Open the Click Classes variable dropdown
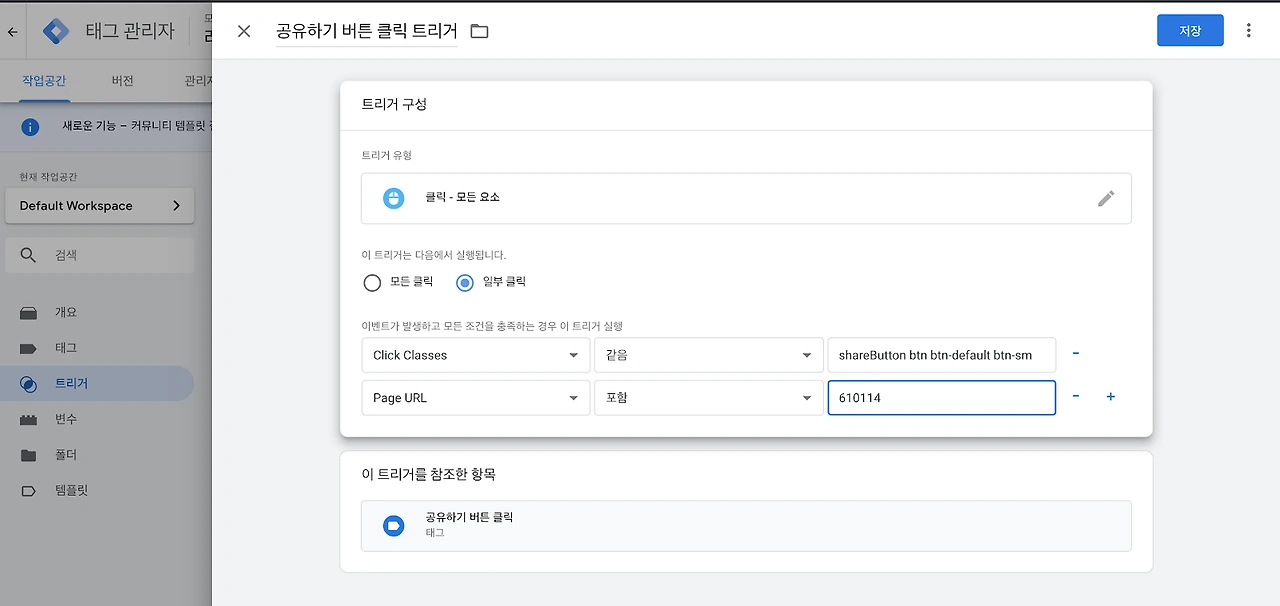The height and width of the screenshot is (606, 1280). 475,355
